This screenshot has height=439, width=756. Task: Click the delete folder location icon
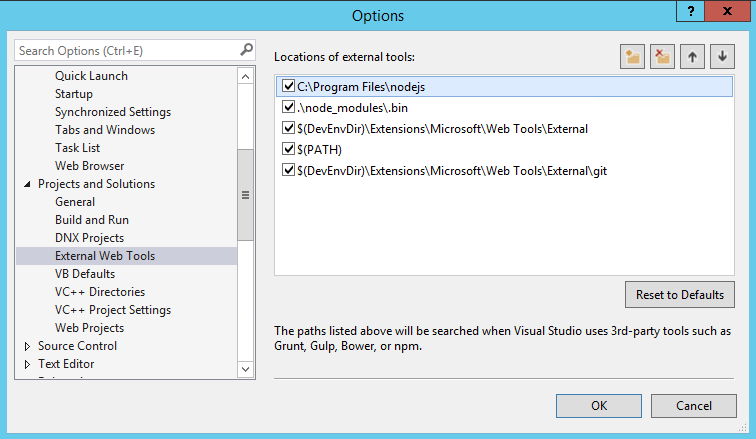pos(661,57)
